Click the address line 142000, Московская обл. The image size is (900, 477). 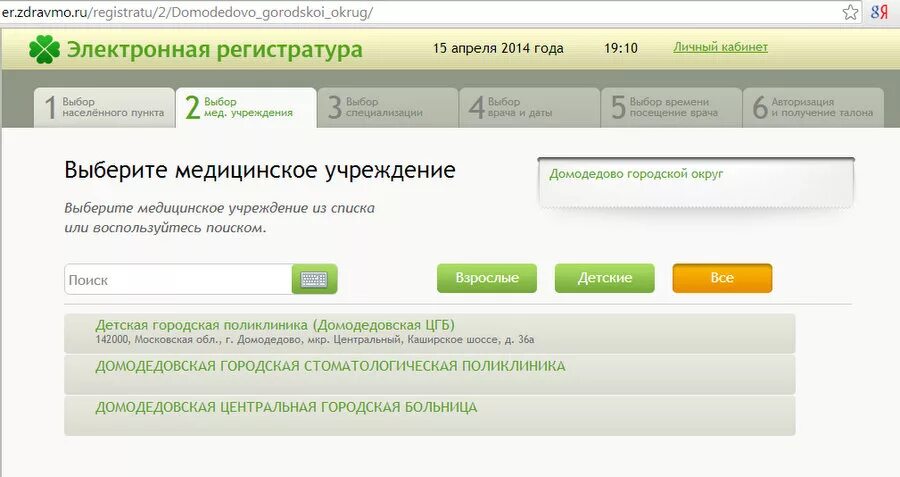point(315,340)
